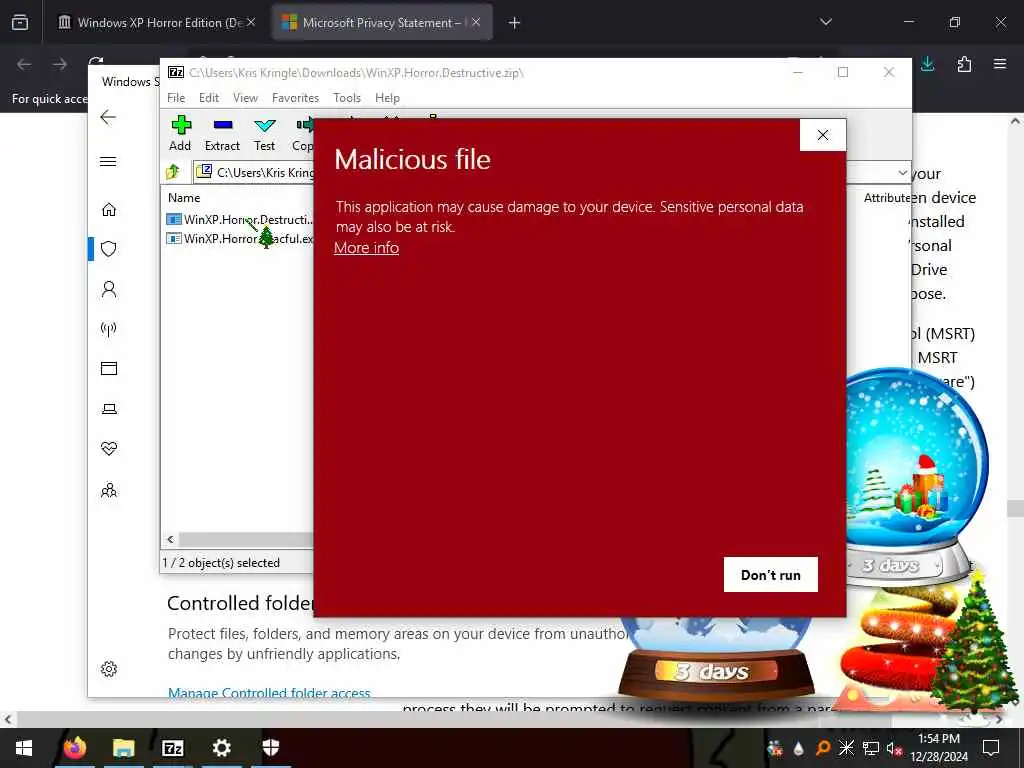Switch to Microsoft Privacy Statement tab
The height and width of the screenshot is (768, 1024).
[382, 23]
